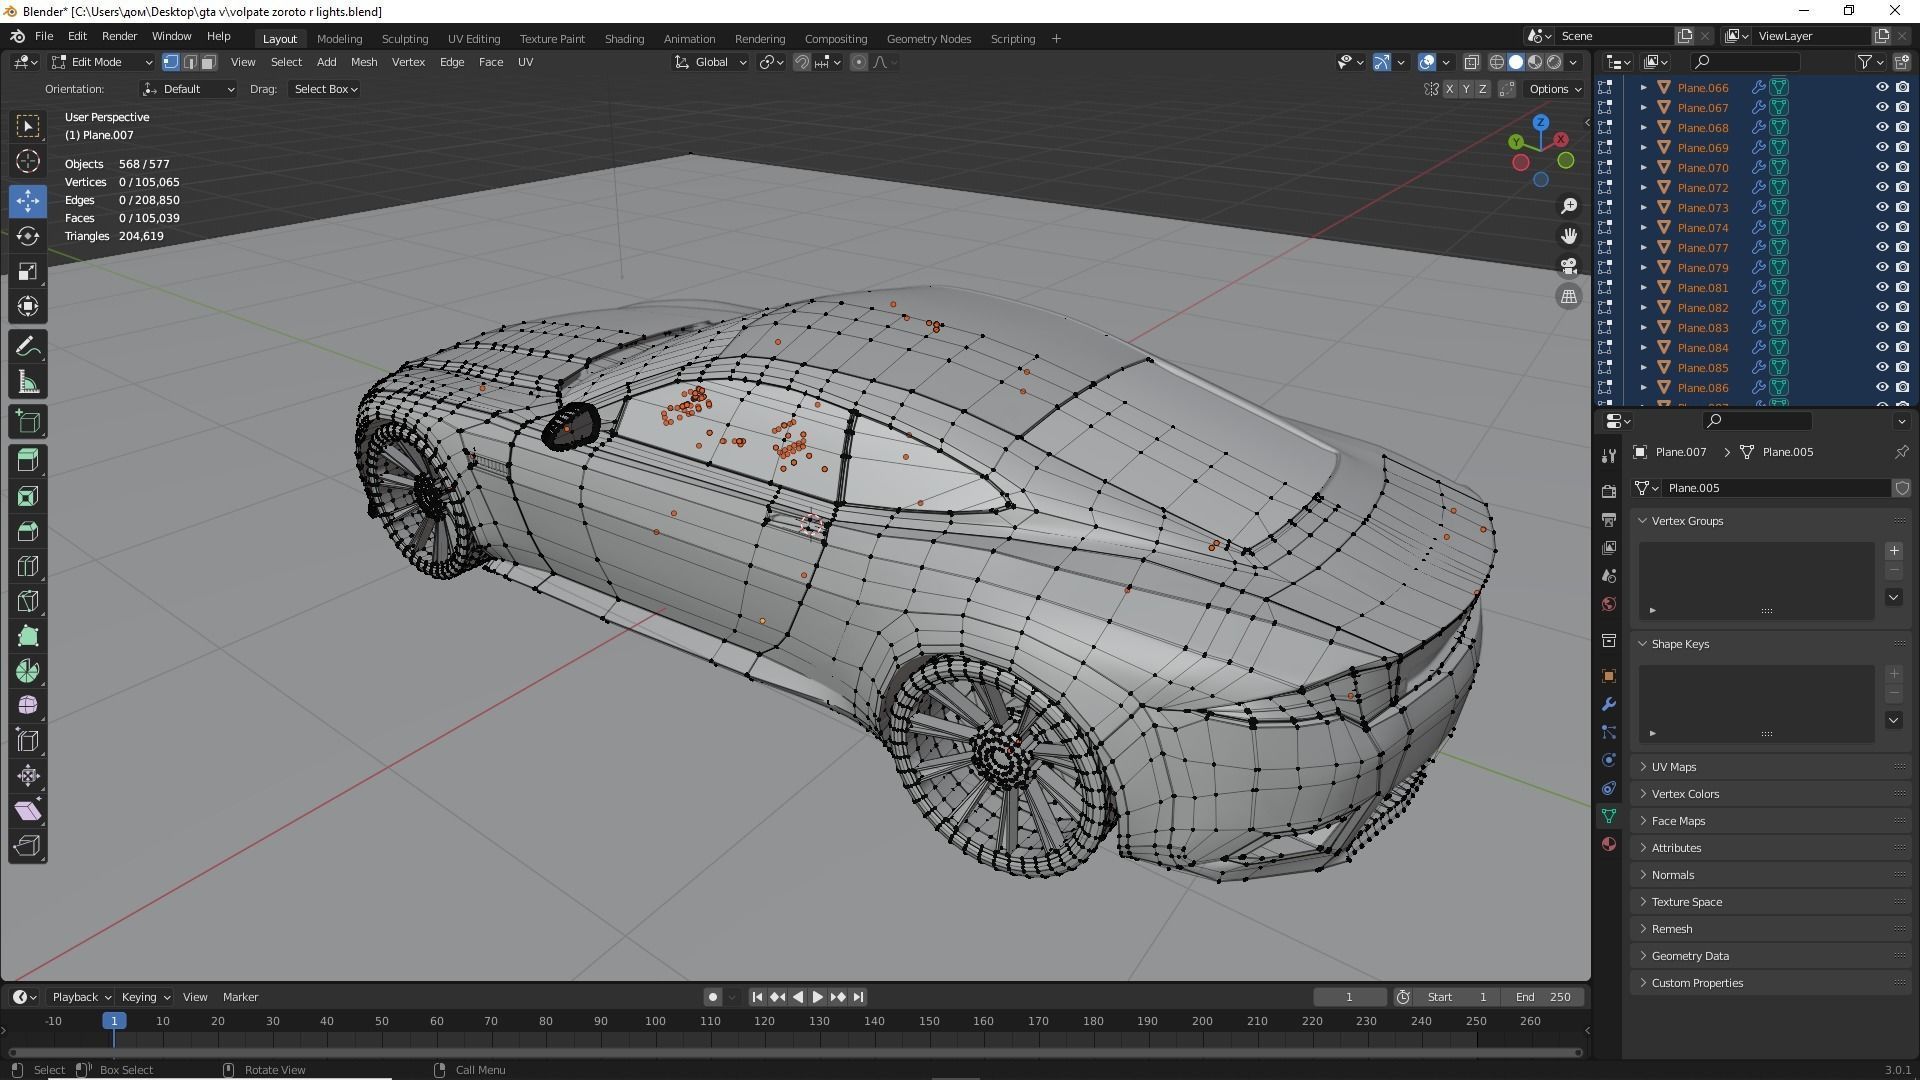Toggle proportional editing
The image size is (1920, 1080).
pos(859,62)
